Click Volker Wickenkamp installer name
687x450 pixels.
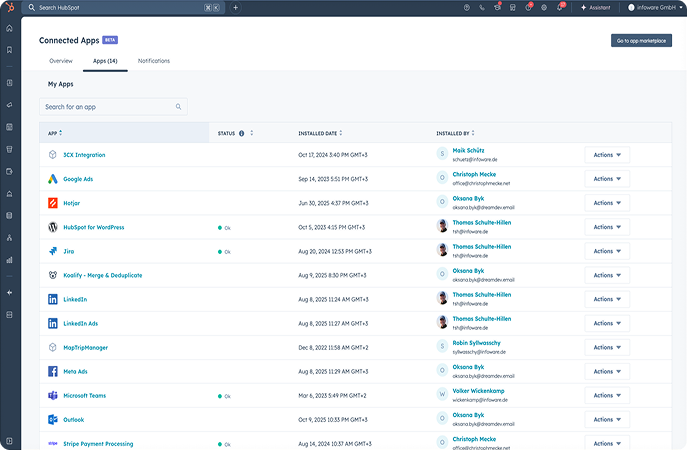pyautogui.click(x=478, y=391)
